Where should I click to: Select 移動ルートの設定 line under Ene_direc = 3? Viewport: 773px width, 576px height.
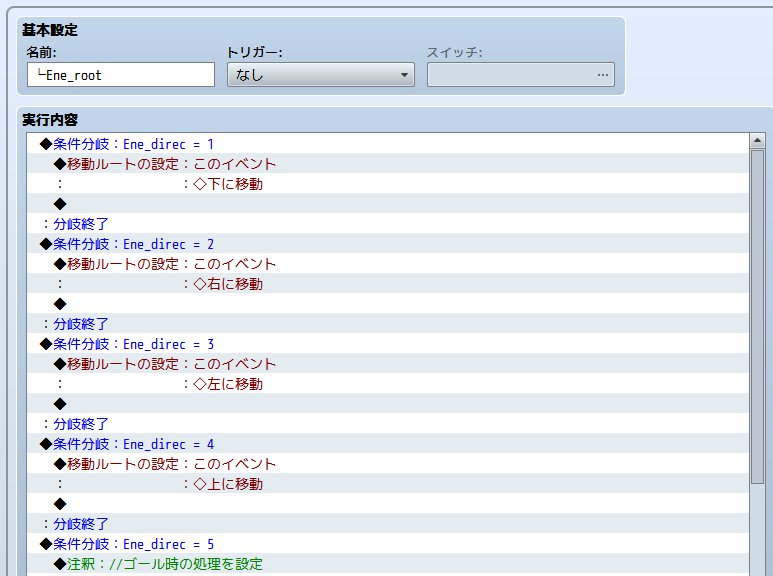tap(388, 363)
